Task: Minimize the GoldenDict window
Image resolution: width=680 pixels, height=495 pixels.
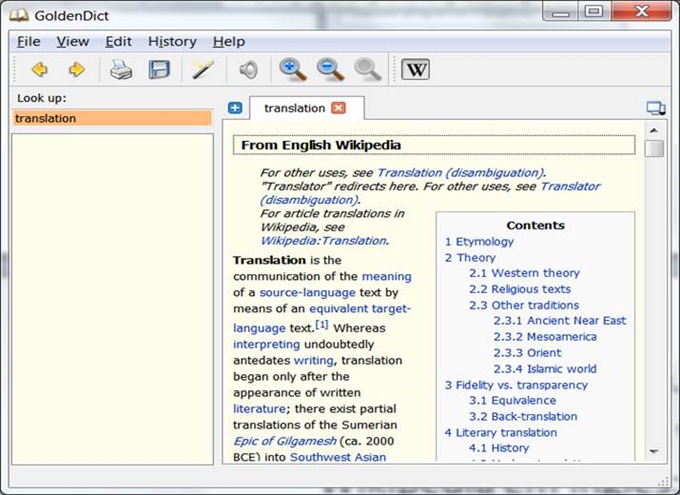Action: tap(560, 12)
